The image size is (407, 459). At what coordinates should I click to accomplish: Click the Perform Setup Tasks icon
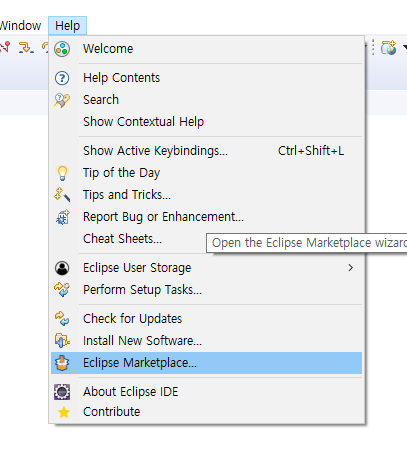pos(62,289)
